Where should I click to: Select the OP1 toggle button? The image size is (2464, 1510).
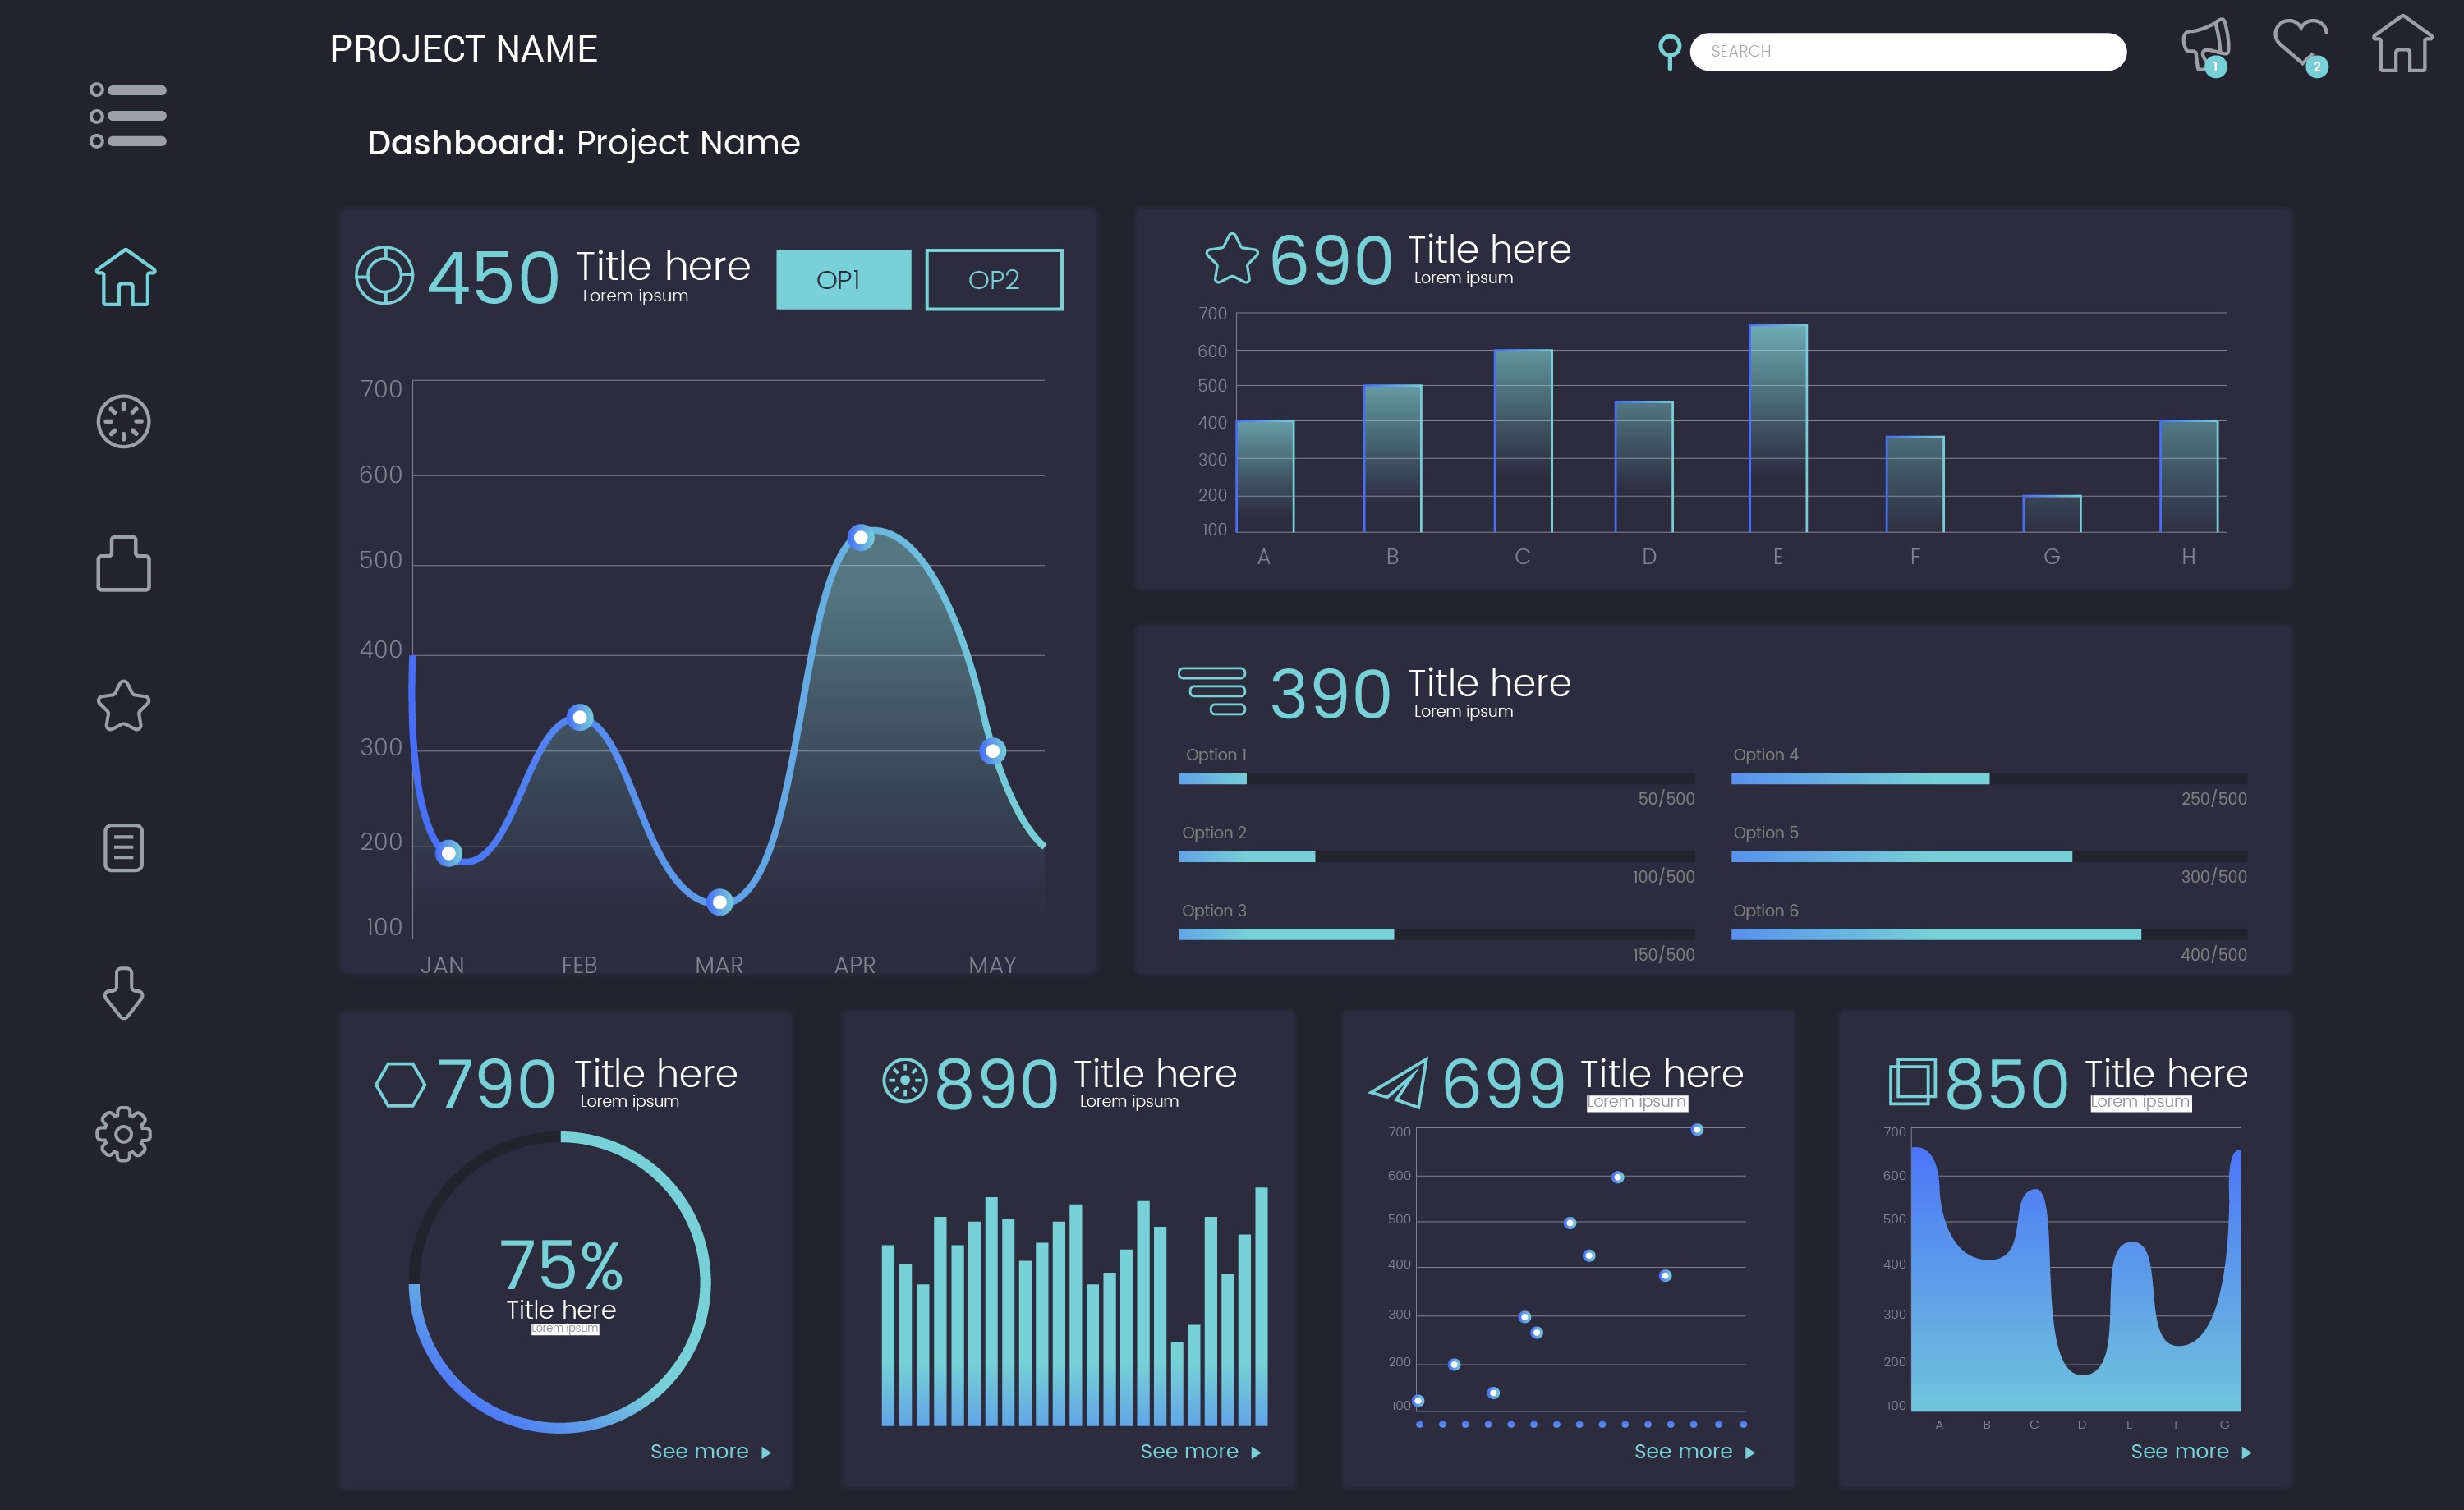[x=843, y=280]
